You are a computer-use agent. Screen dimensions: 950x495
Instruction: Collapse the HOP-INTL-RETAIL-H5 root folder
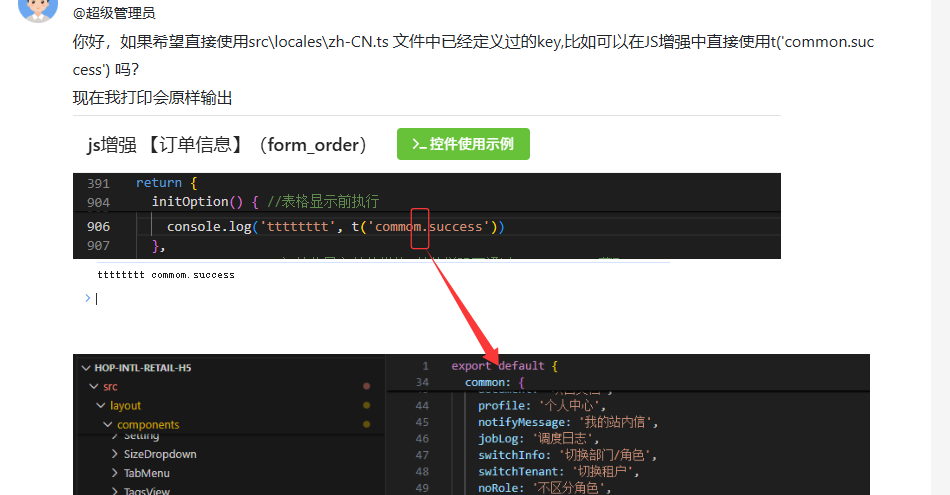84,367
